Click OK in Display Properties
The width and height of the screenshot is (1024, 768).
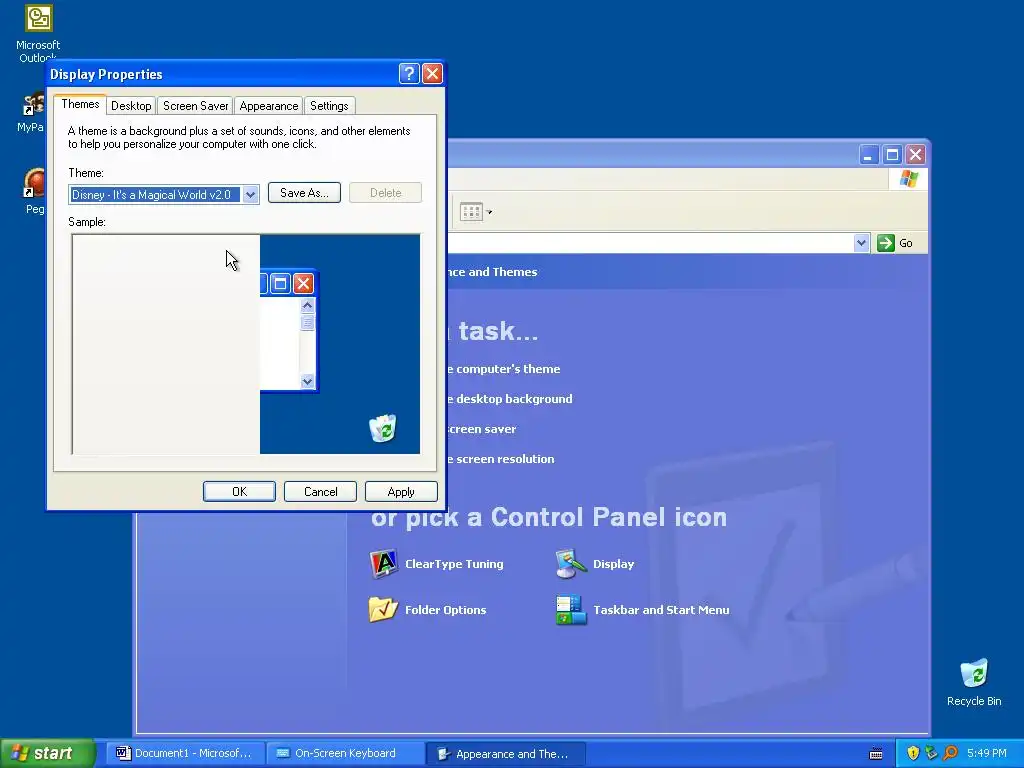(x=239, y=492)
